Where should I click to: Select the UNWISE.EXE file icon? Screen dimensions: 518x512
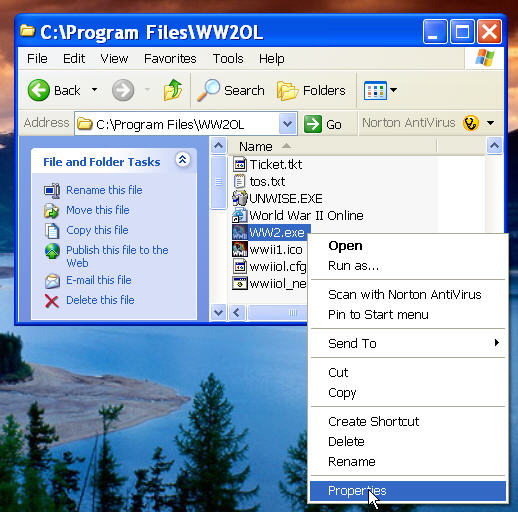point(240,198)
